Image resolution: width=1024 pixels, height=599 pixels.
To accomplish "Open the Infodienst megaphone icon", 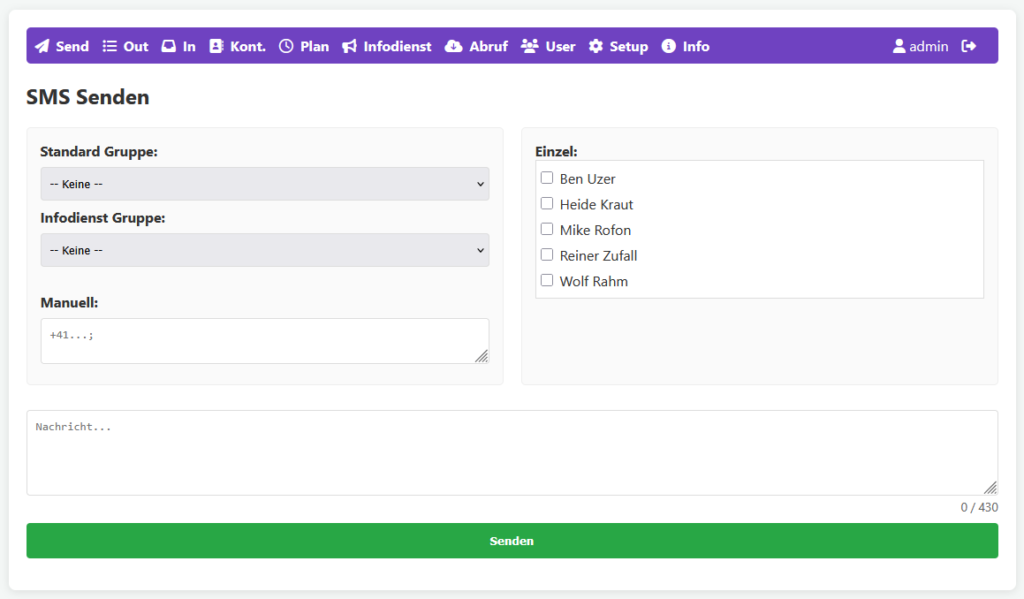I will (349, 46).
